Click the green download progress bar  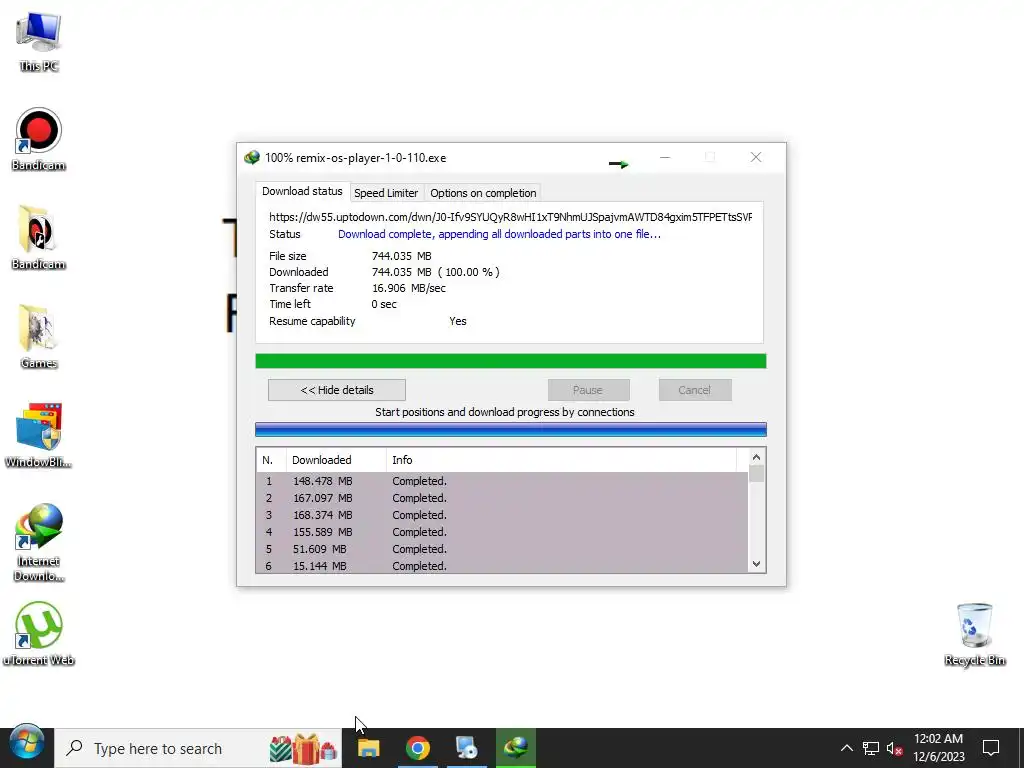[x=510, y=361]
